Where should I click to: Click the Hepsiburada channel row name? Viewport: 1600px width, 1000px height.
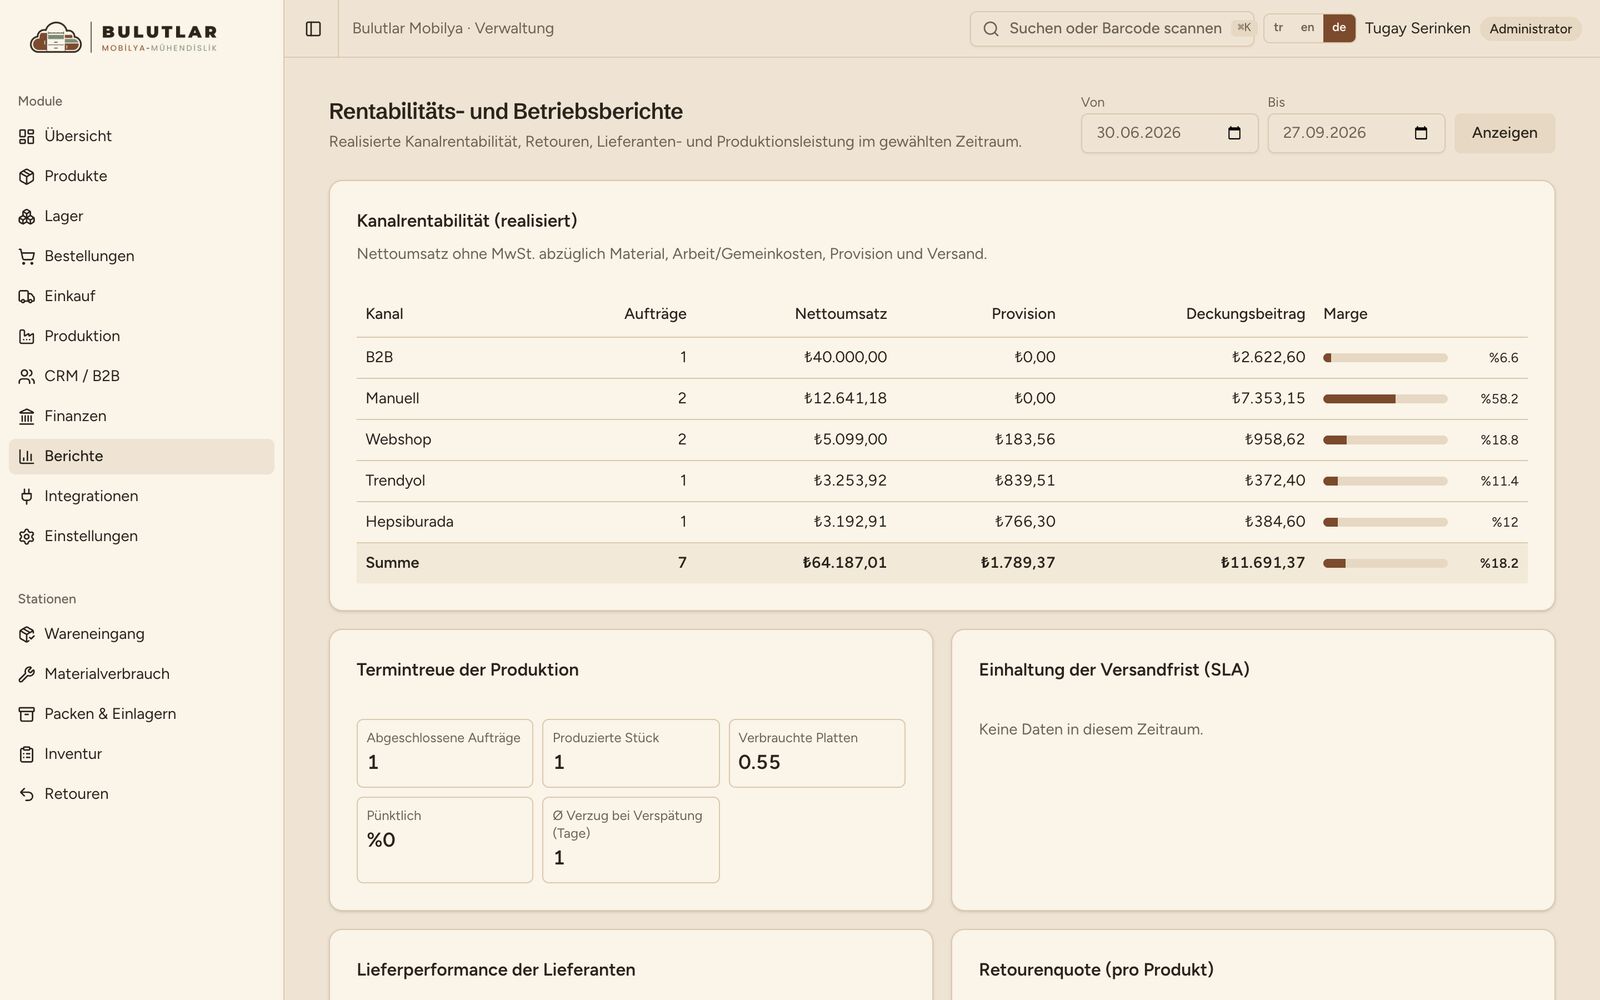pyautogui.click(x=409, y=521)
